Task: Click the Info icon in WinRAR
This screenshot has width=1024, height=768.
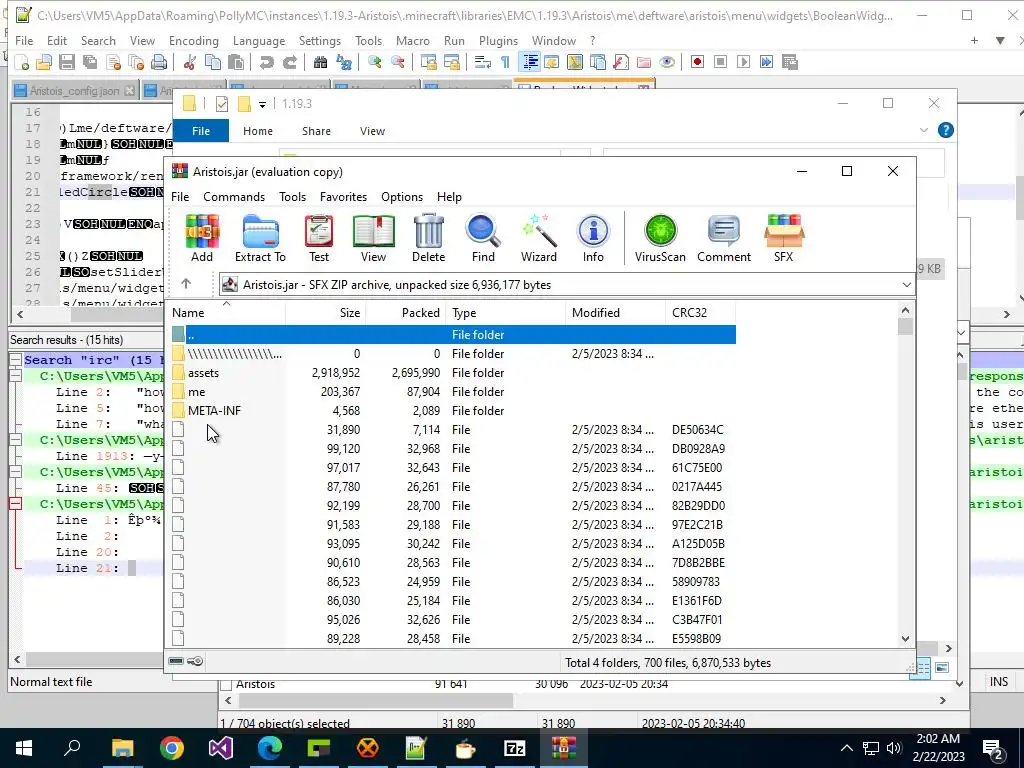Action: [593, 238]
